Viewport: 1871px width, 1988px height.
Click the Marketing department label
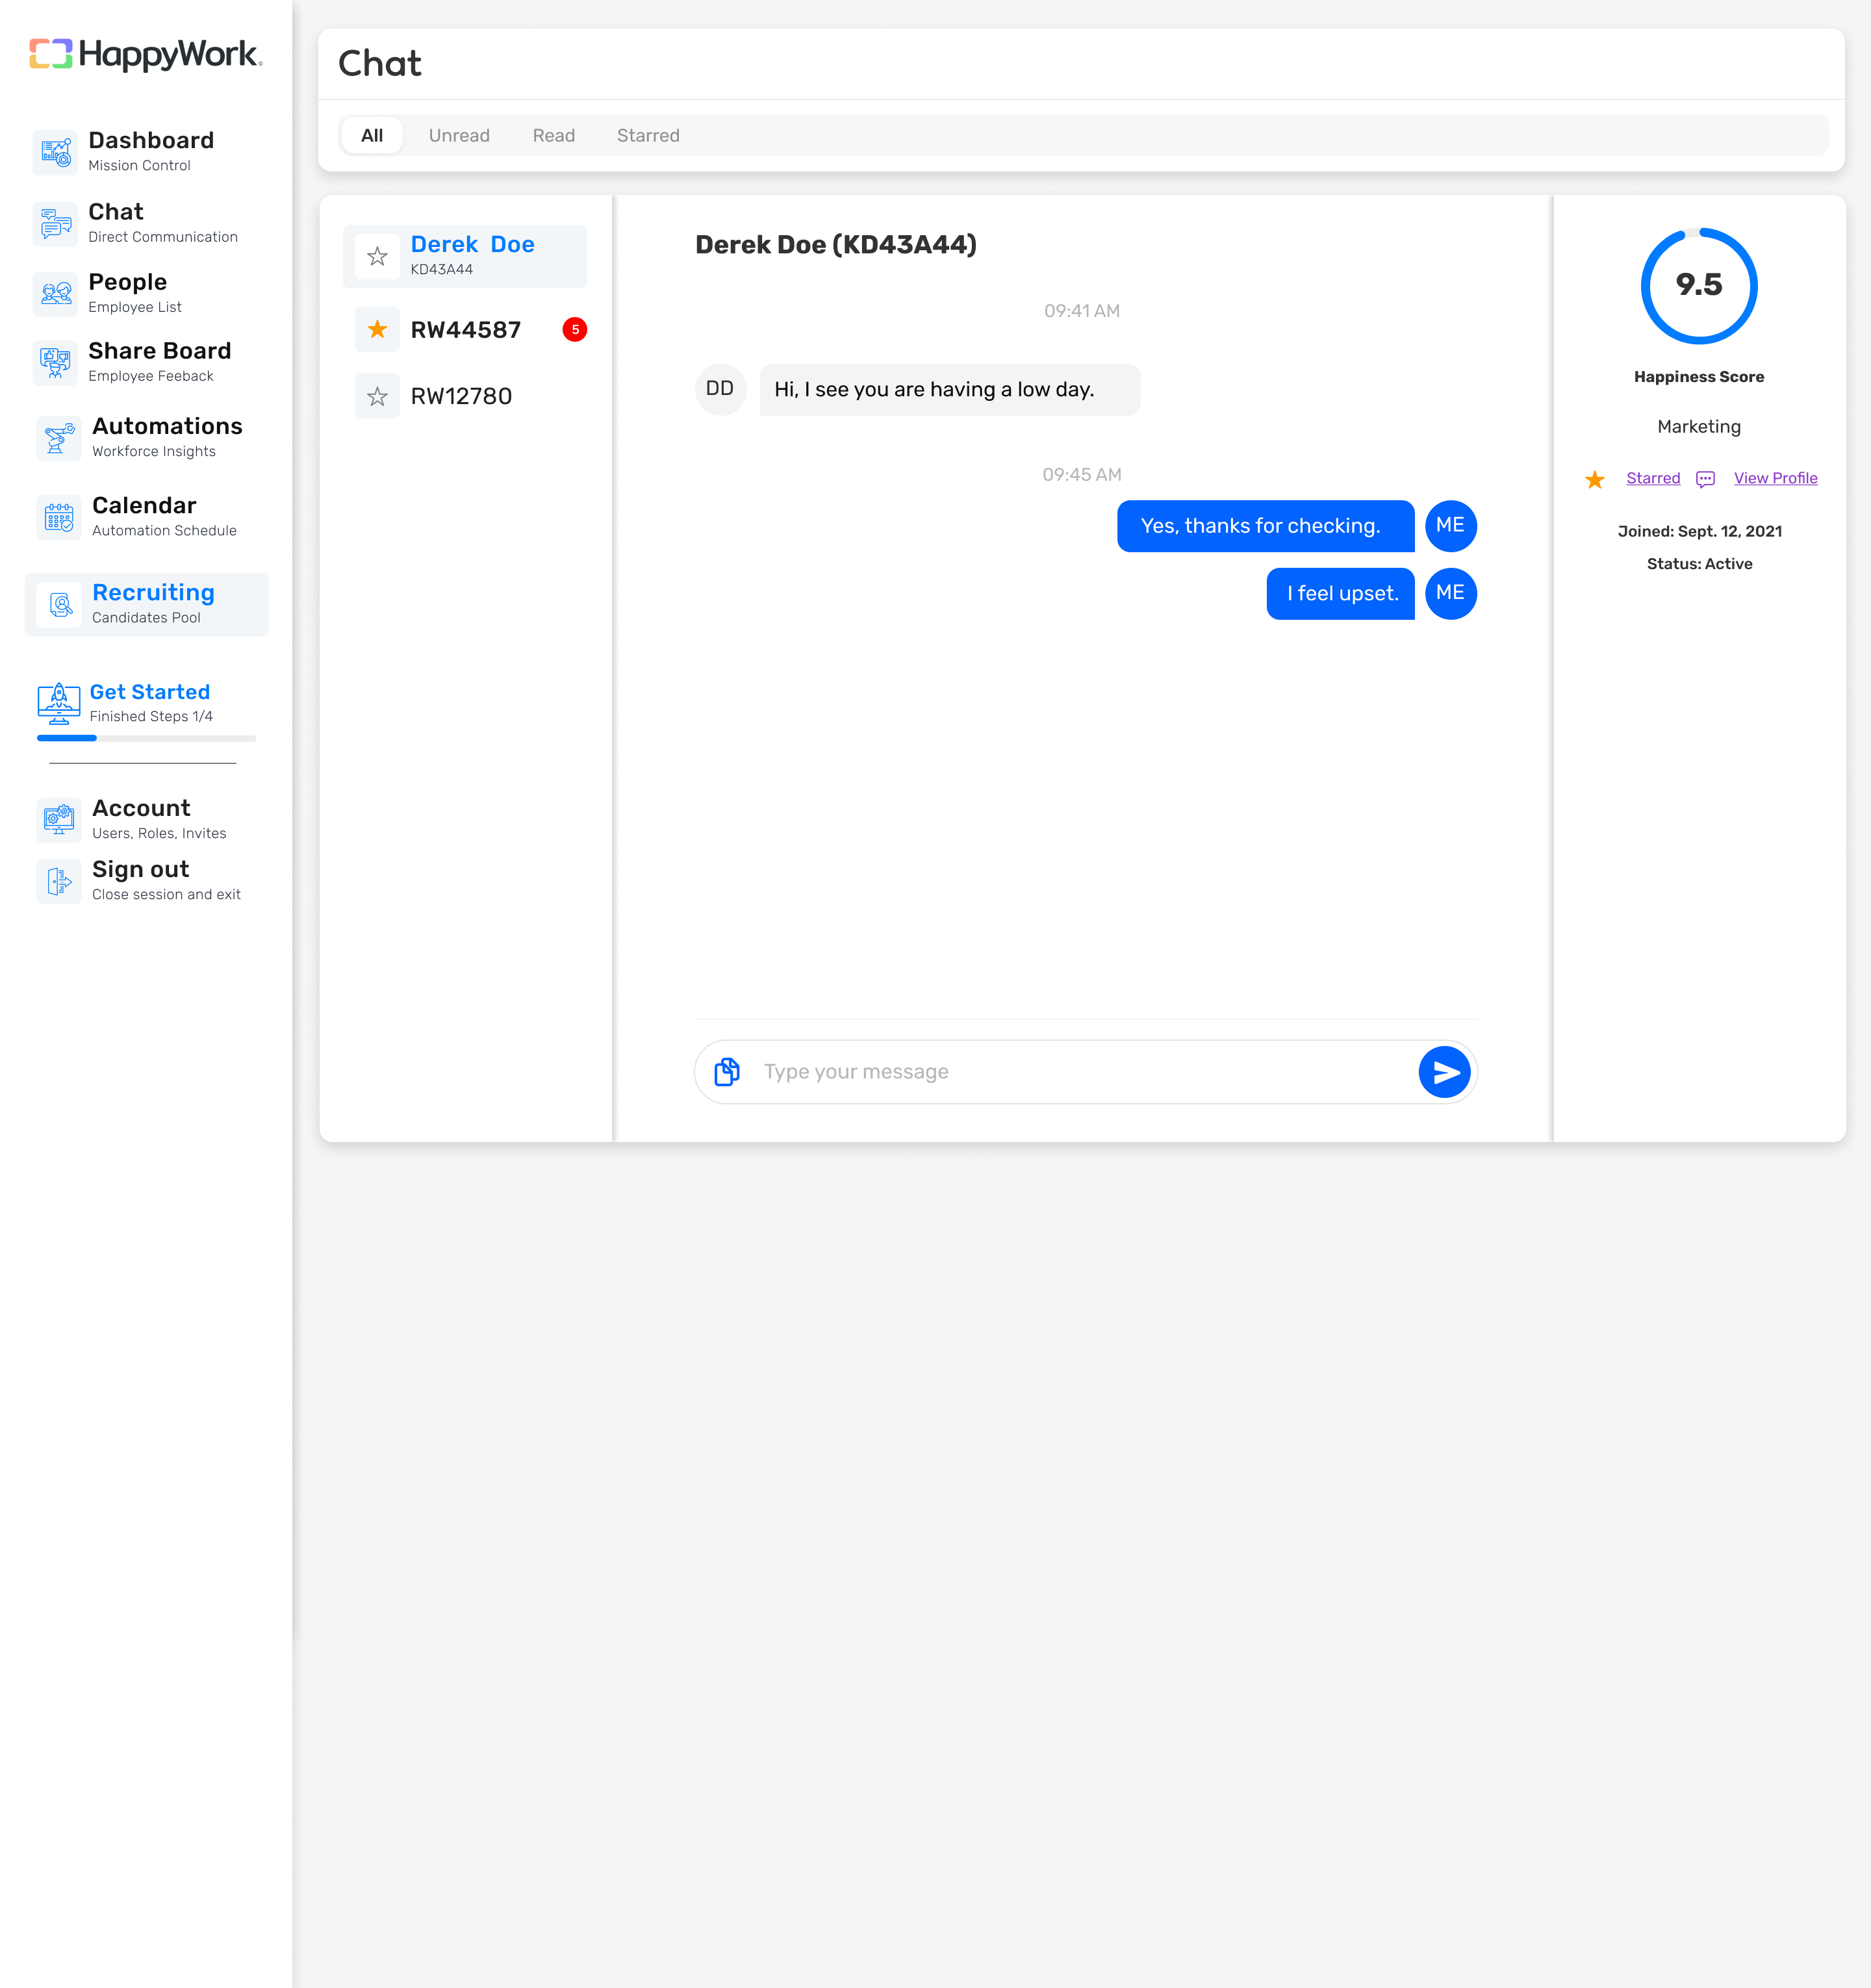1699,427
